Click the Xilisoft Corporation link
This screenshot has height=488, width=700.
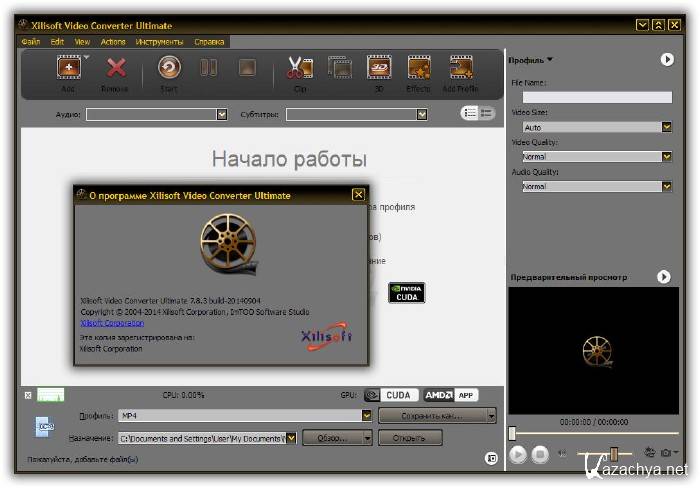(x=111, y=323)
